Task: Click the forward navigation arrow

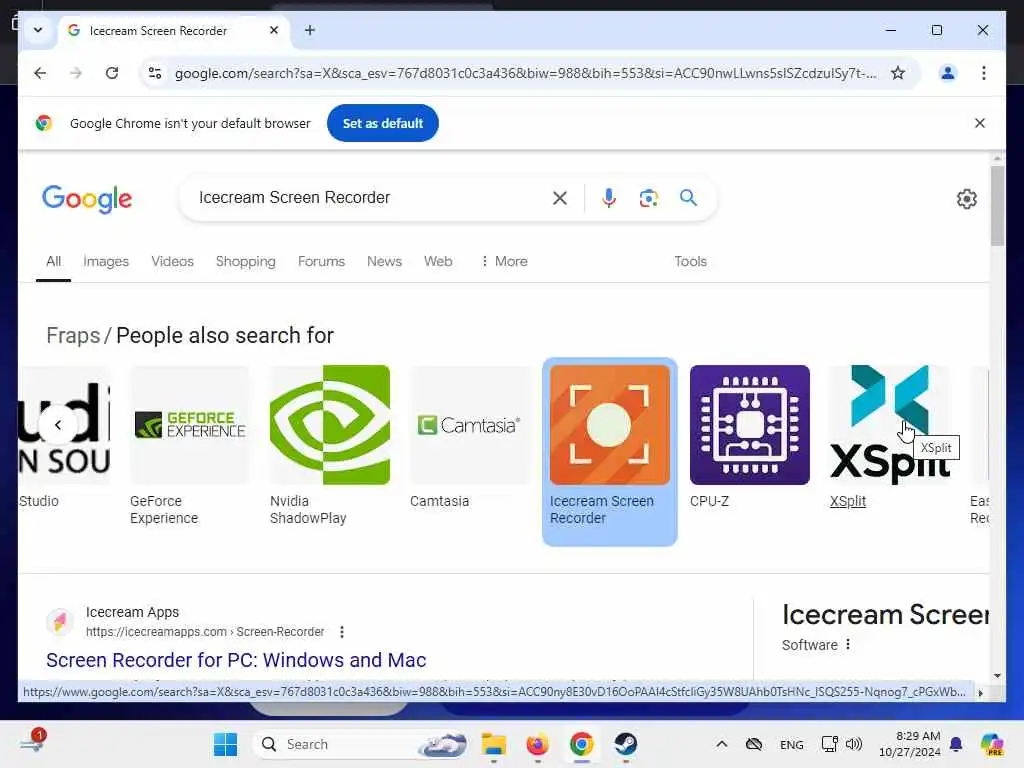Action: [x=76, y=73]
